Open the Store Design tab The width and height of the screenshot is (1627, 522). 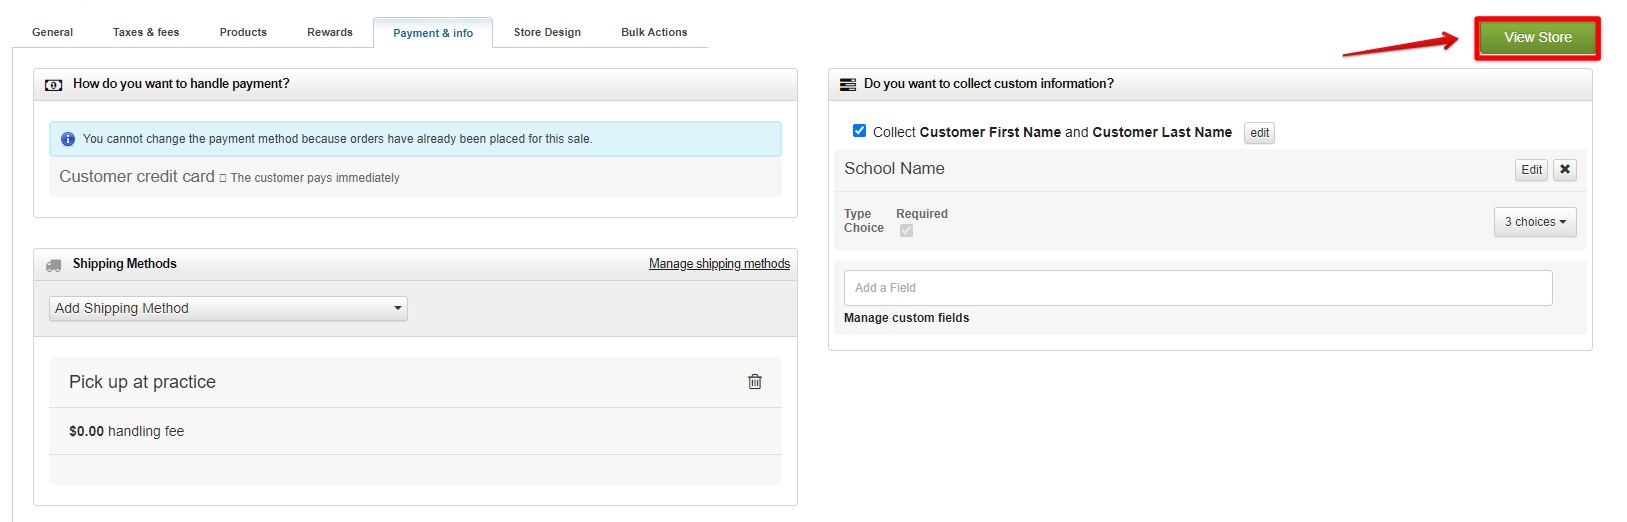pos(547,32)
